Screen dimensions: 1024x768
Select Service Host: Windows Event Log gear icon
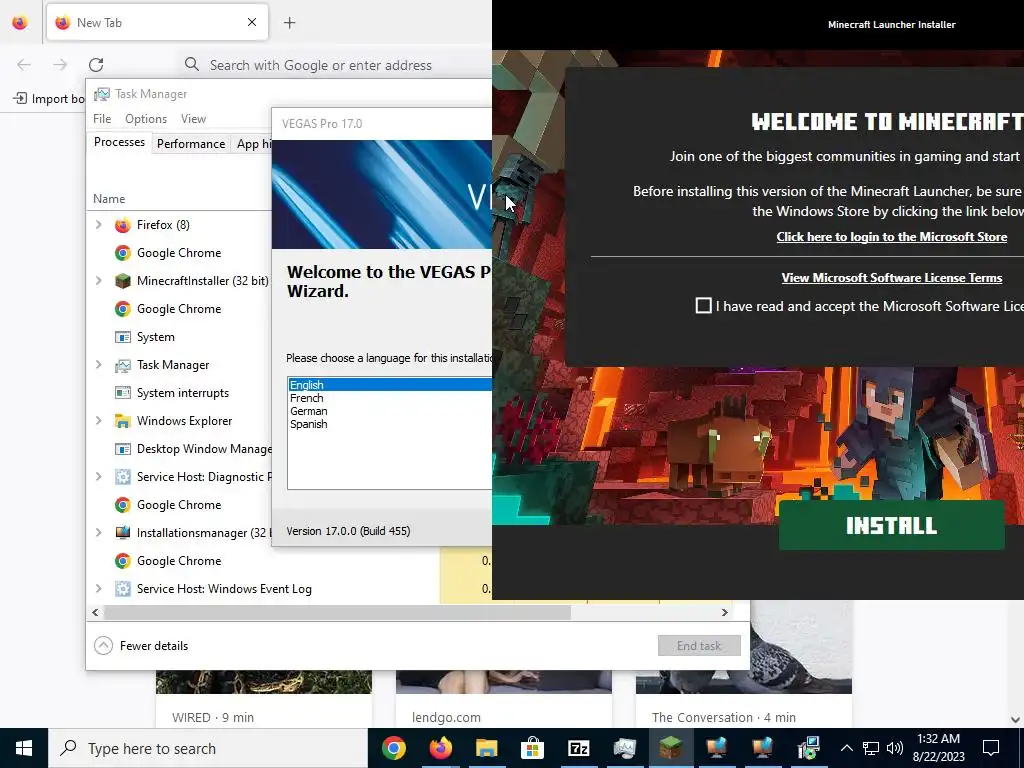point(123,589)
